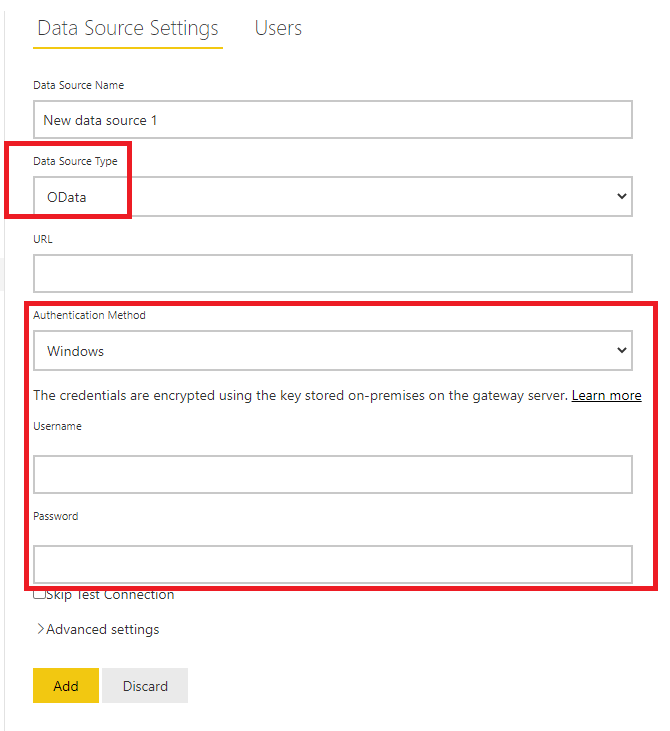Switch to the Users tab
This screenshot has height=731, width=670.
(x=278, y=28)
